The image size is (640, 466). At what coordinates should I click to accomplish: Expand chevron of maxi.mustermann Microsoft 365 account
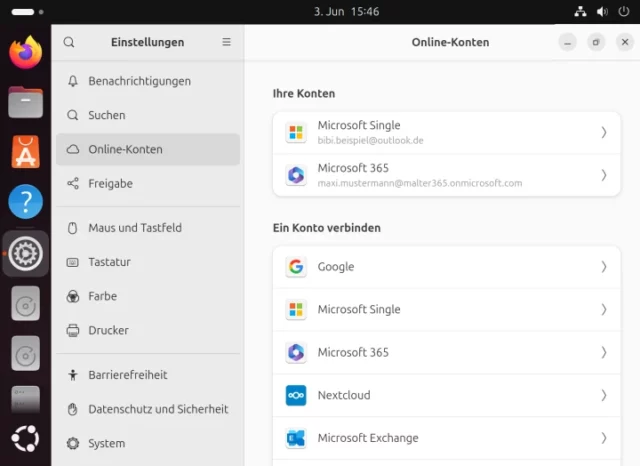604,175
